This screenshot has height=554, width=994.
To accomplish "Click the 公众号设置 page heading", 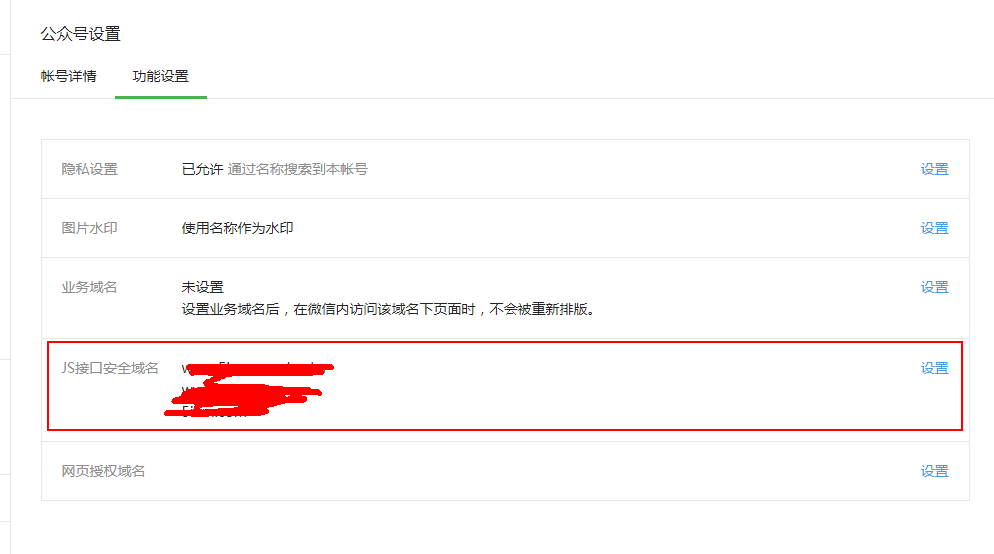I will click(x=81, y=34).
